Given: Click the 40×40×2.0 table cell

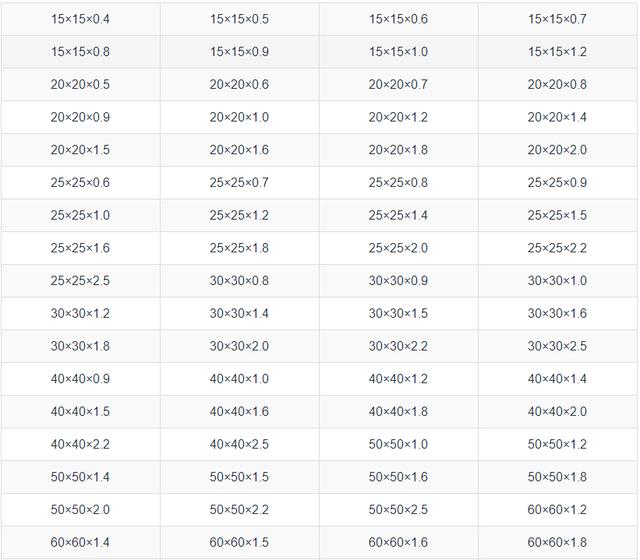Looking at the screenshot, I should [x=557, y=412].
